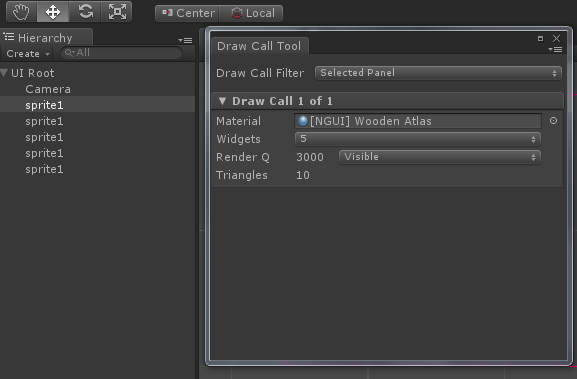Open the Create dropdown in Hierarchy
This screenshot has height=379, width=577.
click(28, 54)
